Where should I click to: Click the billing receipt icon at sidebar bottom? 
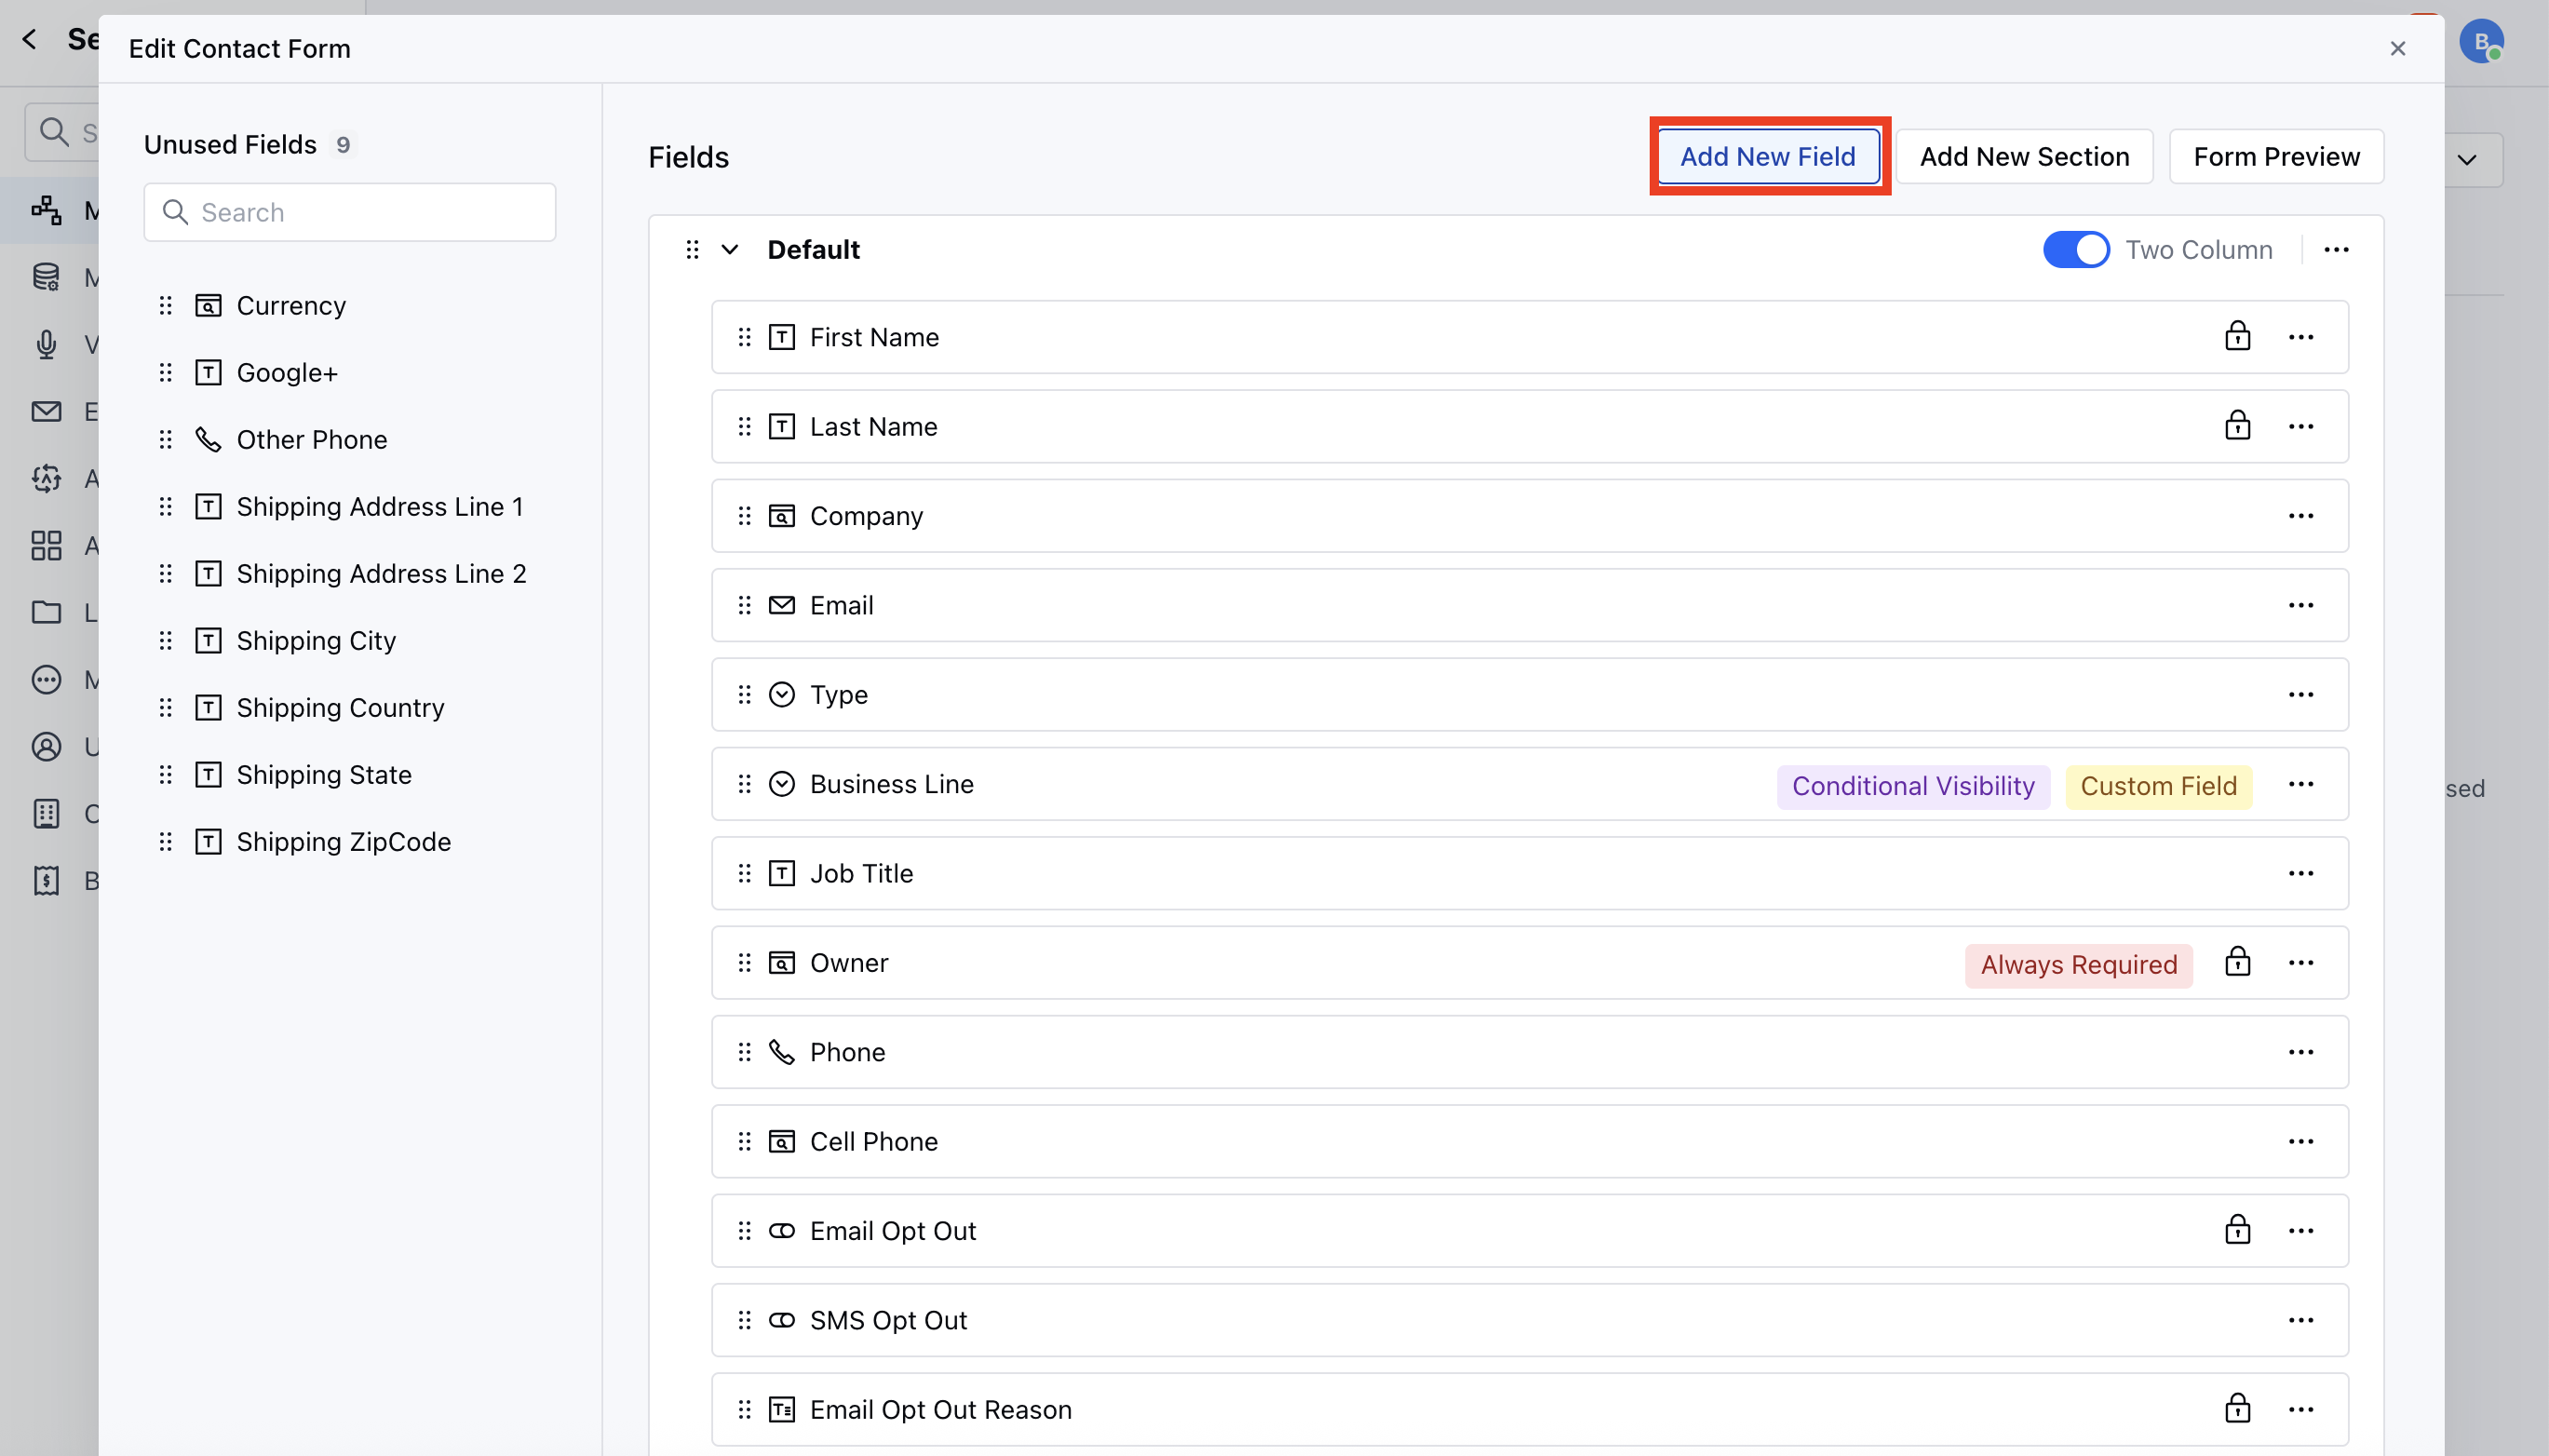pyautogui.click(x=47, y=880)
